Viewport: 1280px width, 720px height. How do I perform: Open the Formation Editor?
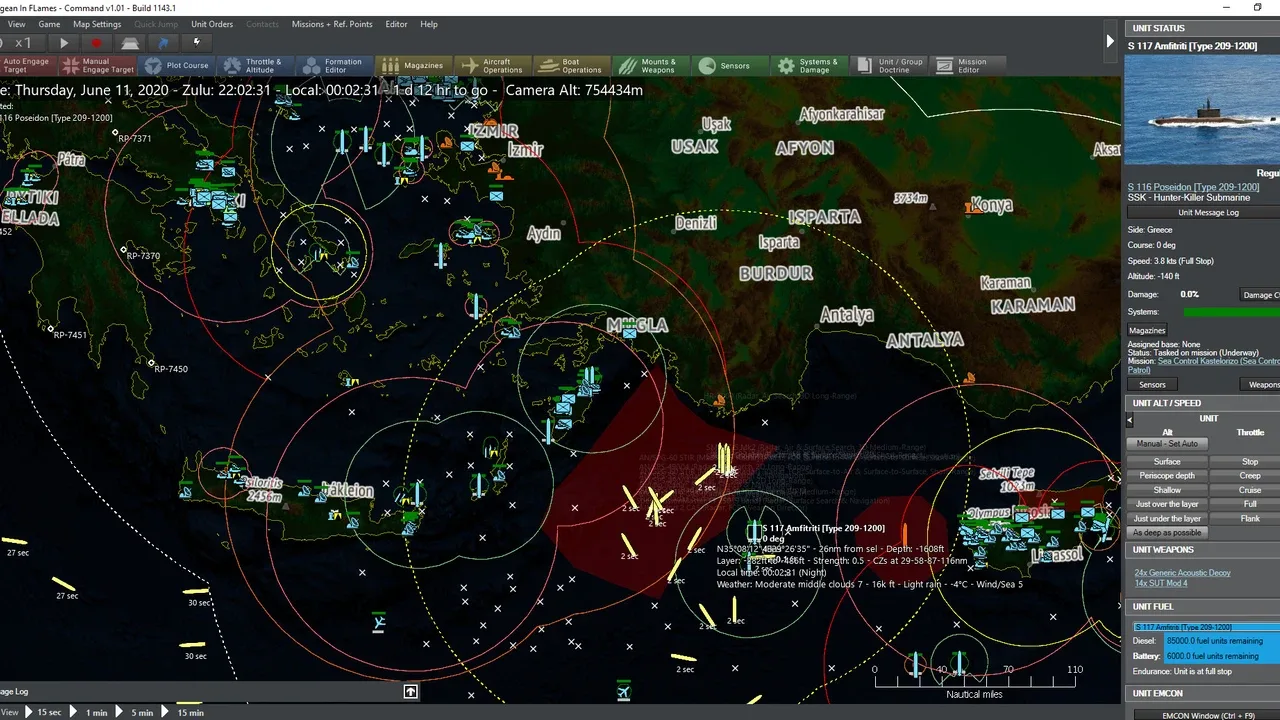[x=332, y=66]
